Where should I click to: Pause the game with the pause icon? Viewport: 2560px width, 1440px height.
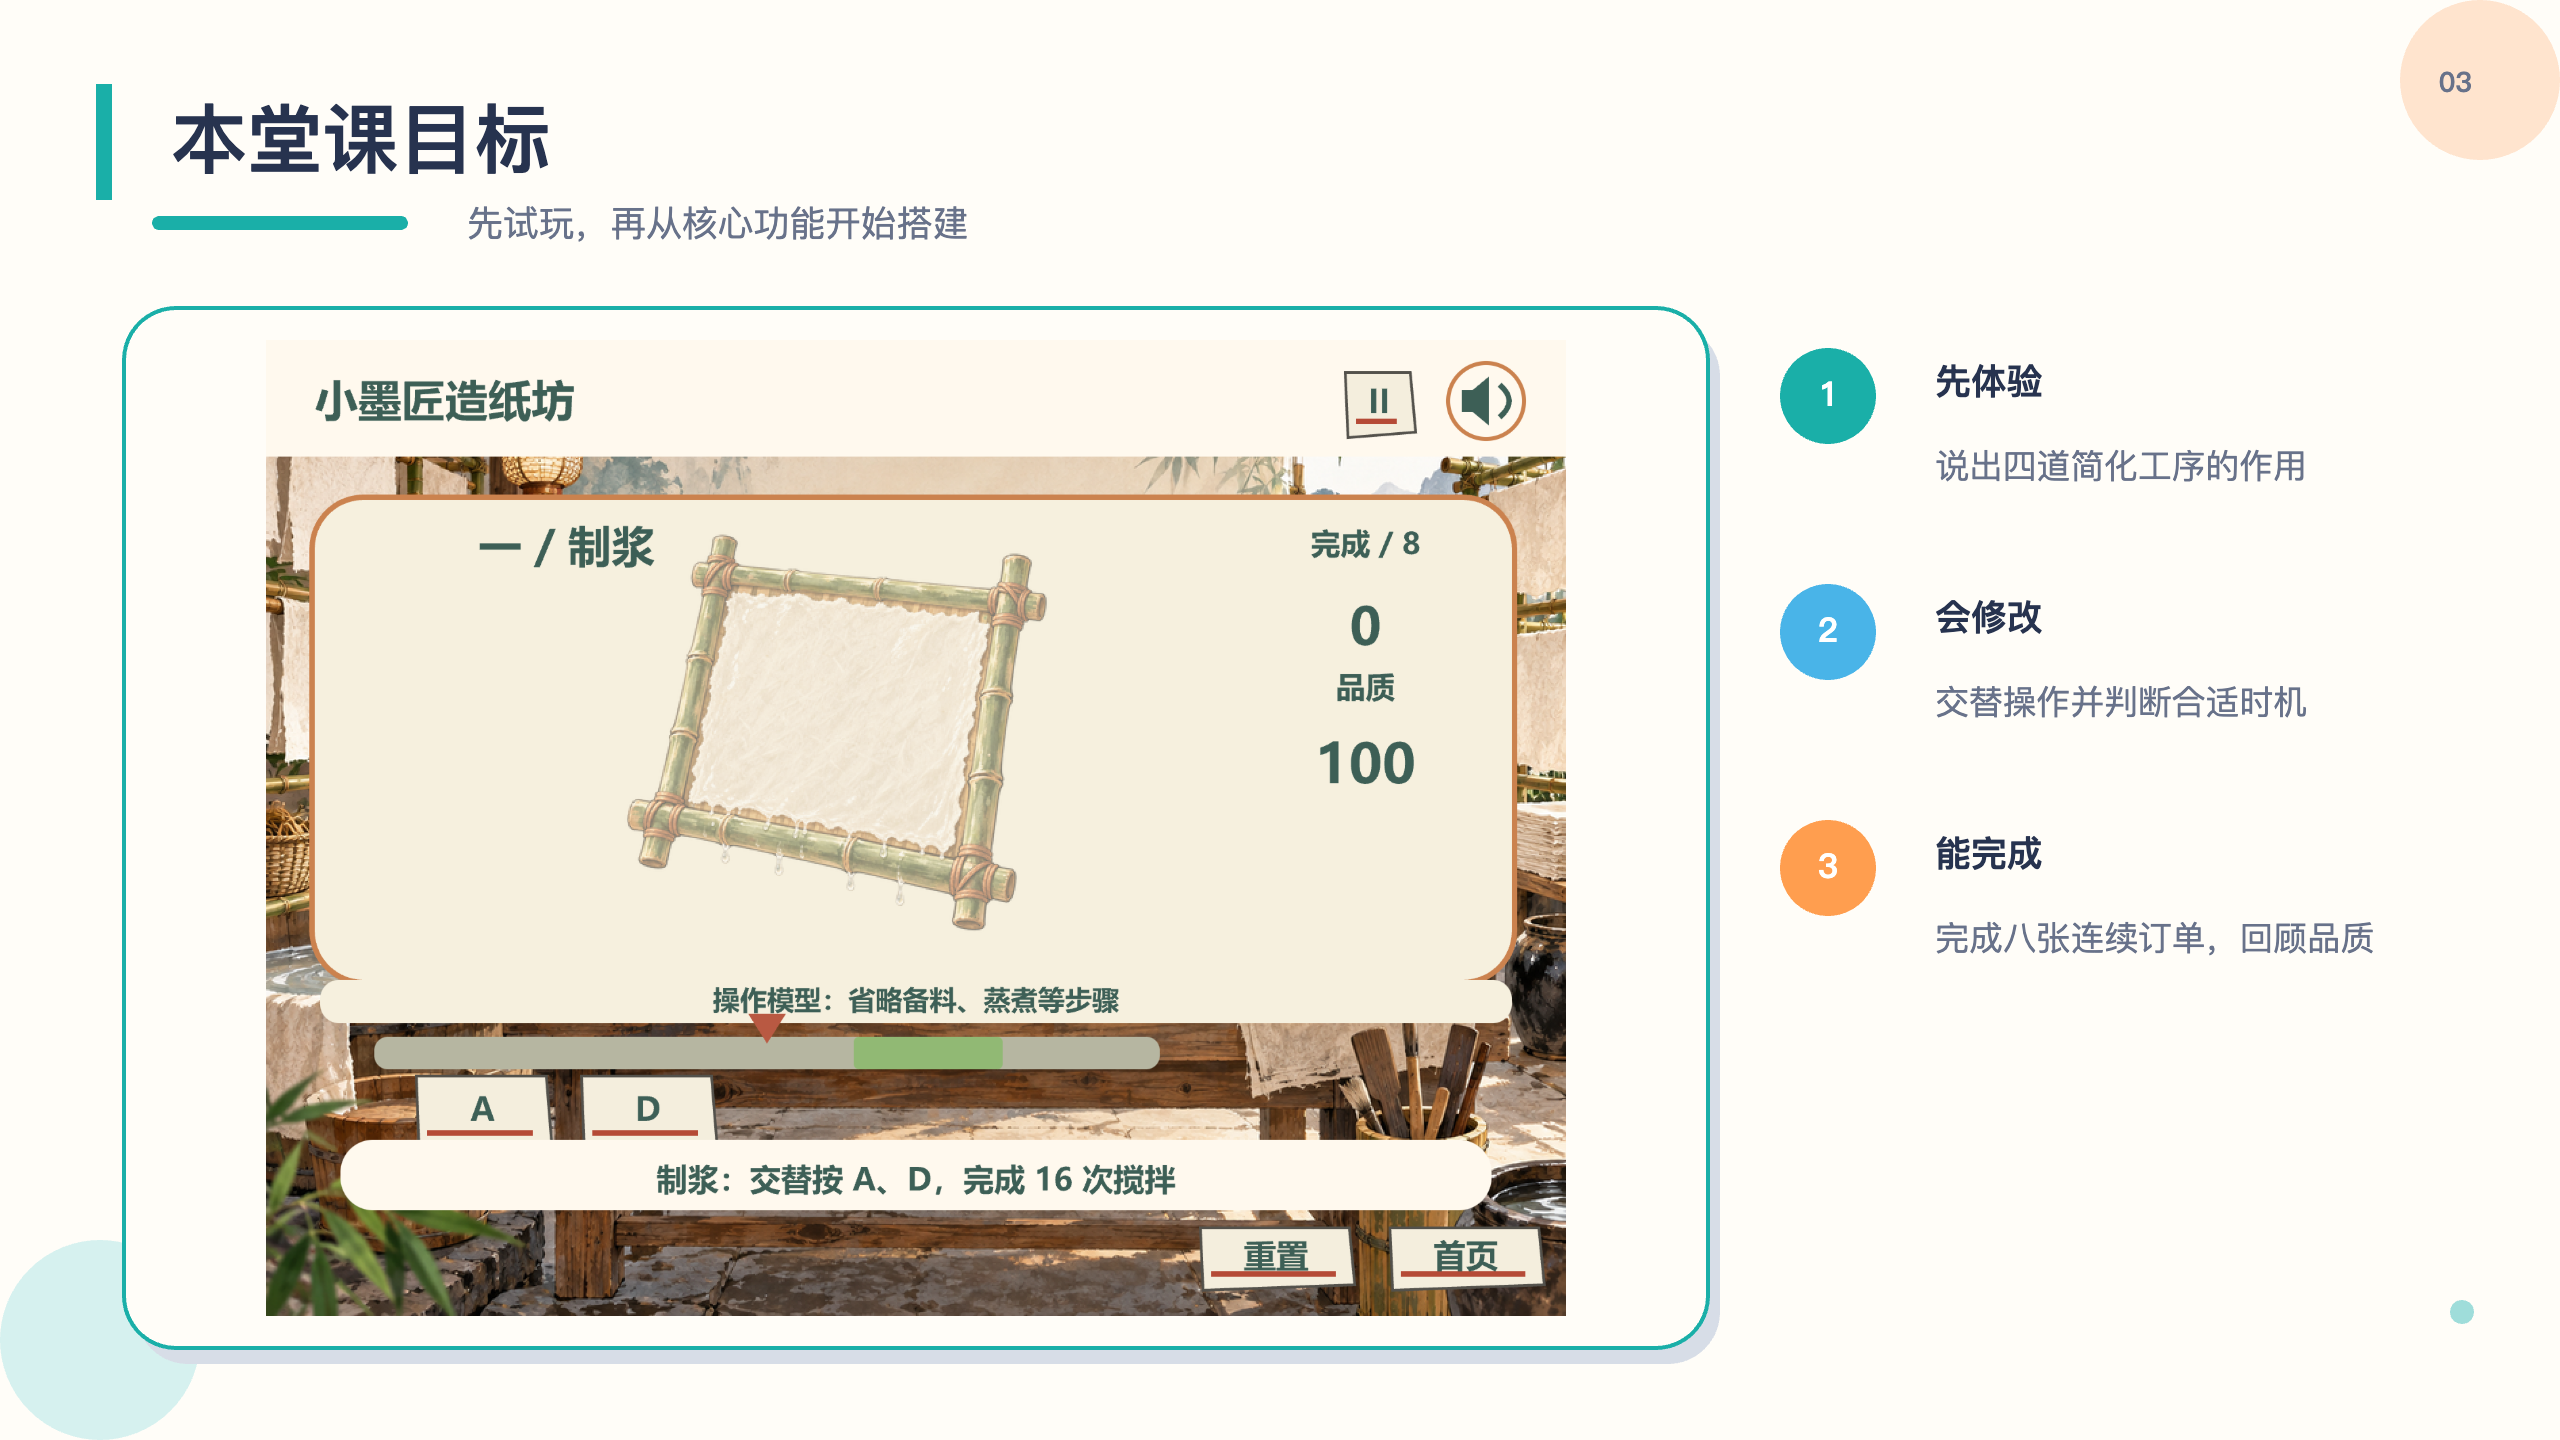tap(1380, 403)
